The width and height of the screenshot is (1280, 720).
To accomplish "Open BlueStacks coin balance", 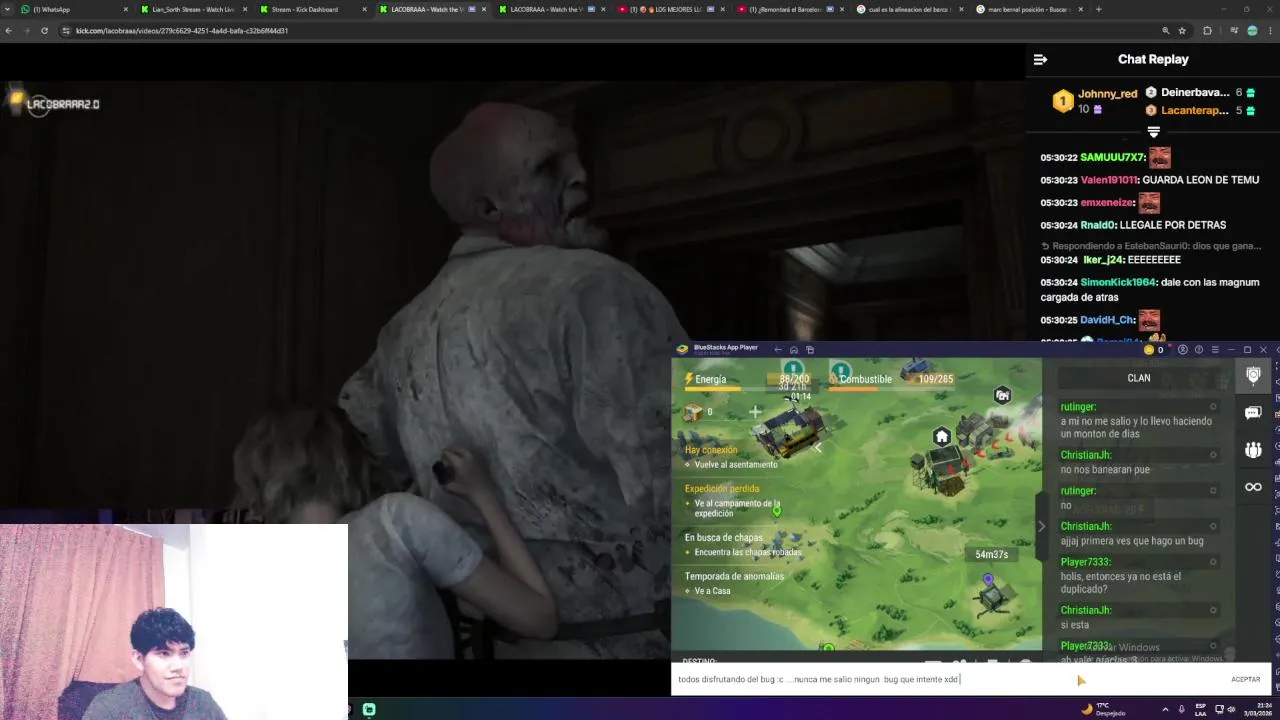I will 1153,350.
